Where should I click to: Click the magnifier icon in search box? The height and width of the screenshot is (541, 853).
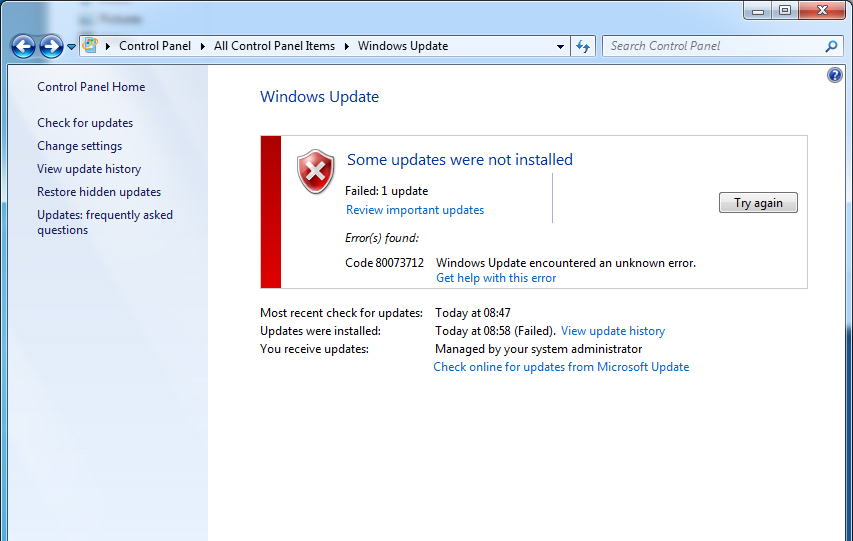831,46
